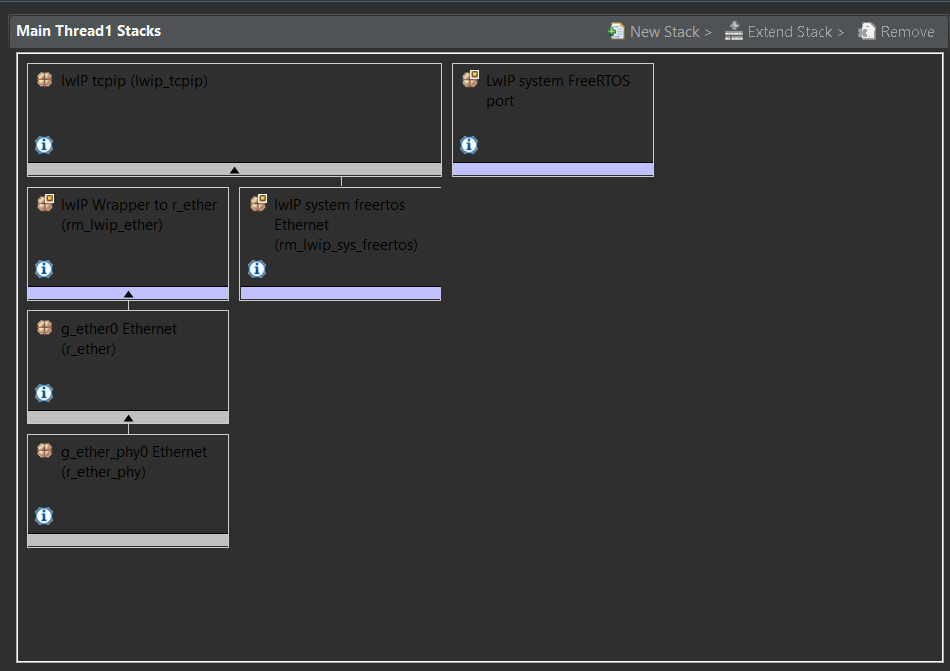This screenshot has width=950, height=671.
Task: Collapse the lwIP Wrapper to r_ether arrow
Action: (x=128, y=294)
